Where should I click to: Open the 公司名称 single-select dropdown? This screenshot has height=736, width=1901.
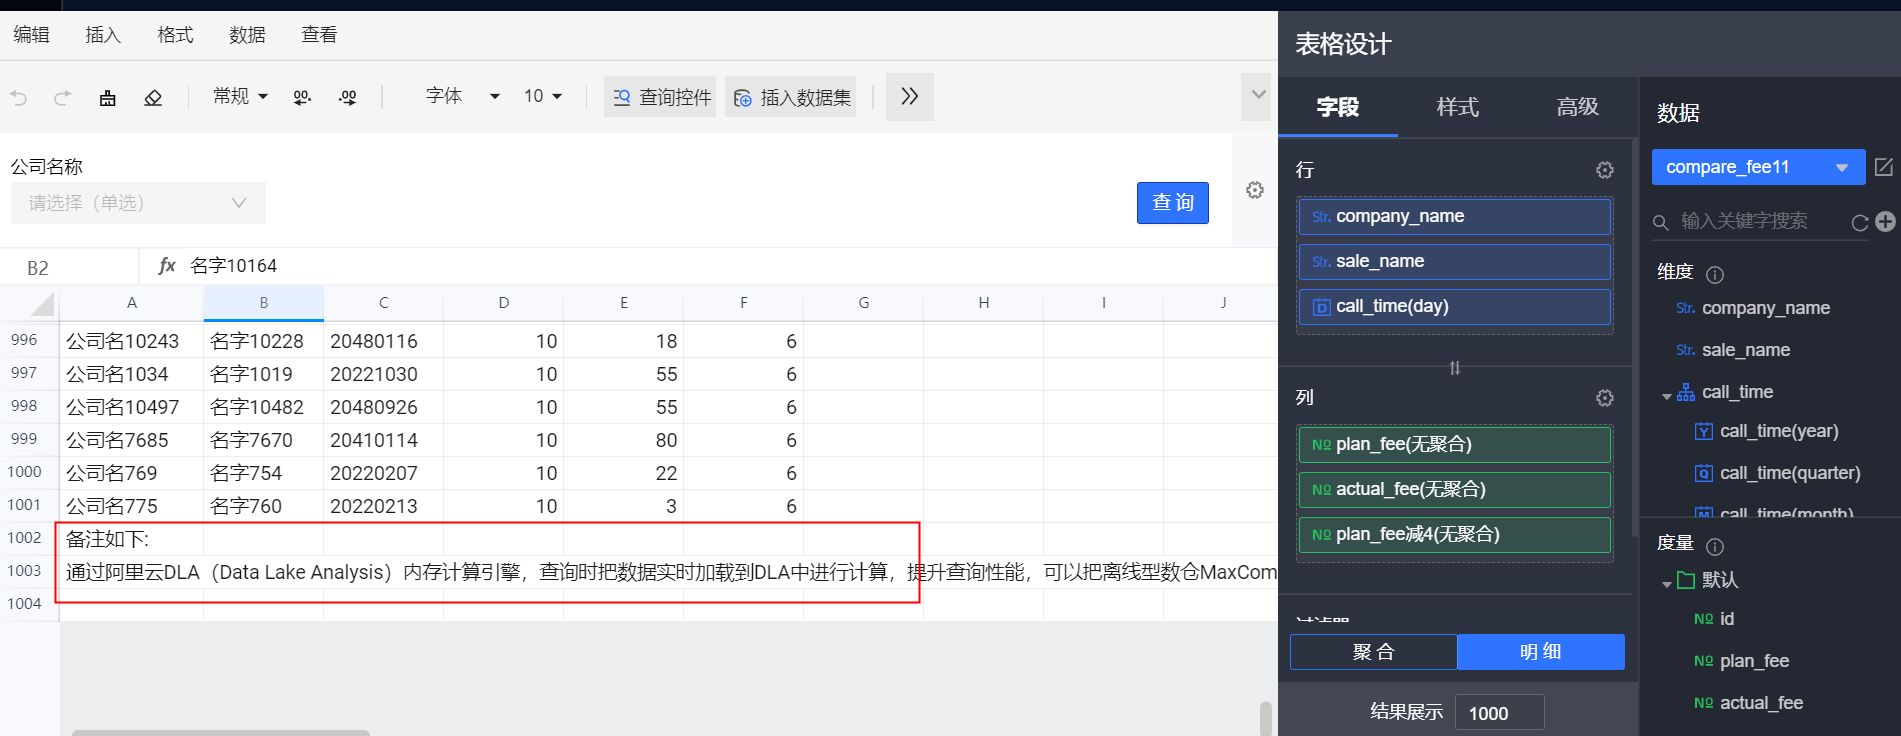click(x=138, y=203)
